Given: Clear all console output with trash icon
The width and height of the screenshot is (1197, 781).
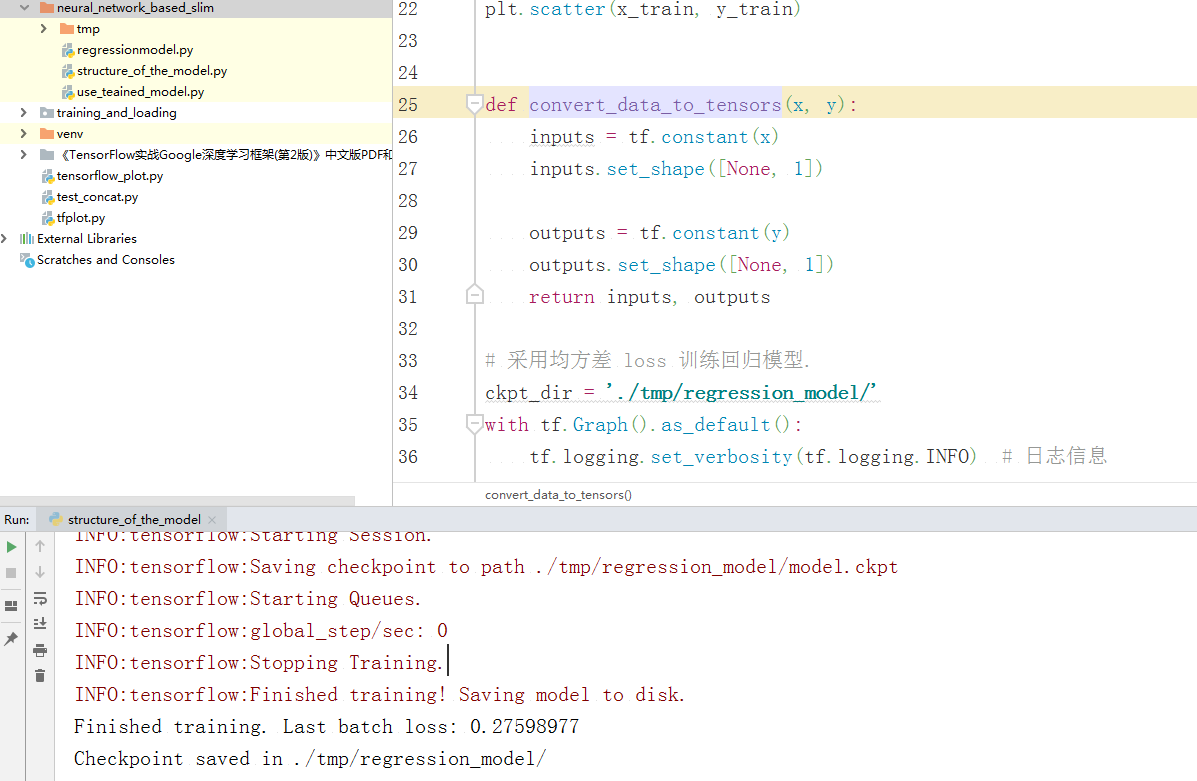Looking at the screenshot, I should point(38,675).
